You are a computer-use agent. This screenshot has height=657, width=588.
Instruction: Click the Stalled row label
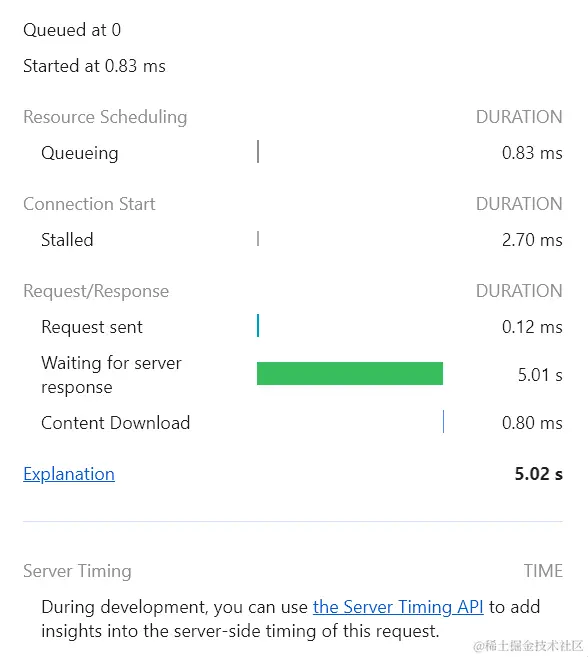point(67,240)
